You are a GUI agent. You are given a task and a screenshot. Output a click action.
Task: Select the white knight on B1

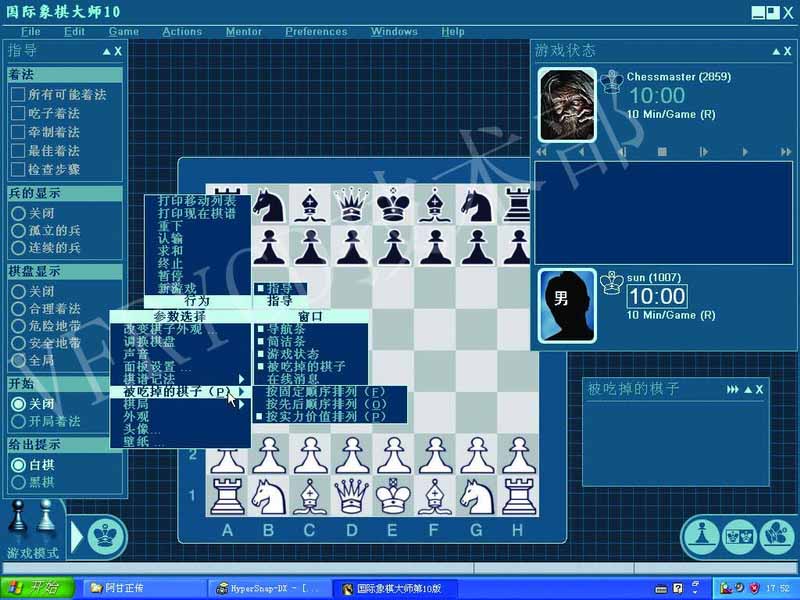coord(268,496)
